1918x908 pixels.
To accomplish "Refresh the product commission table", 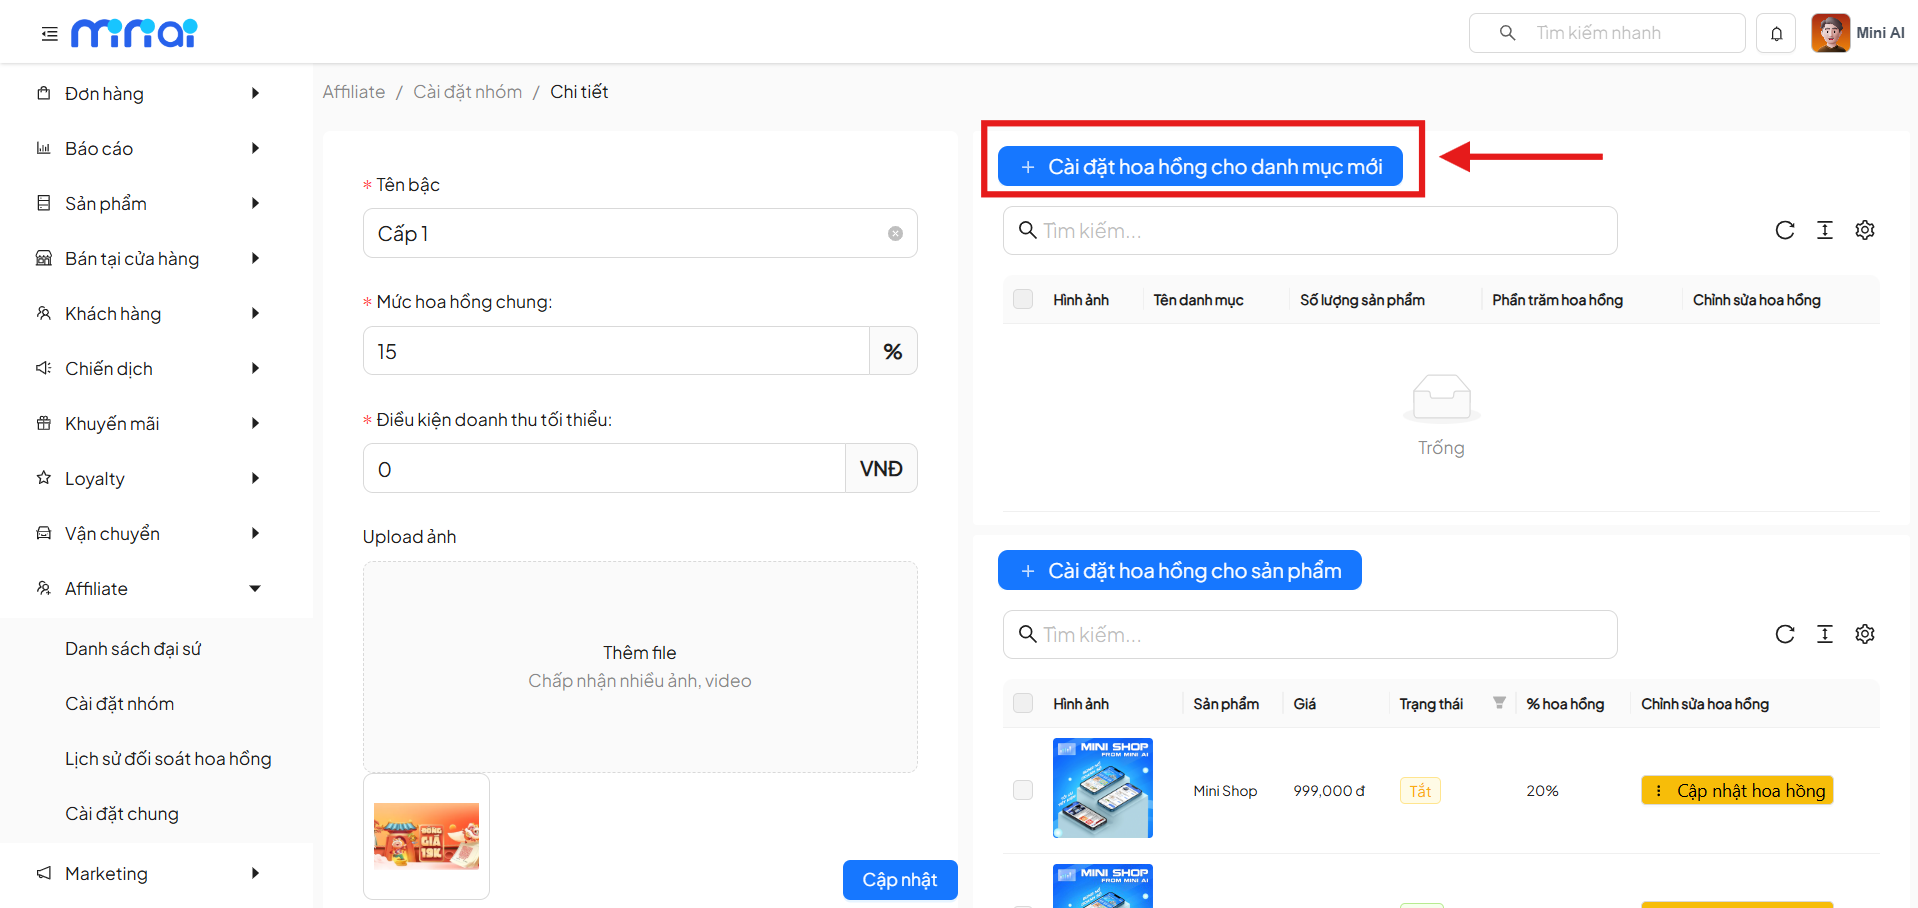I will point(1784,635).
